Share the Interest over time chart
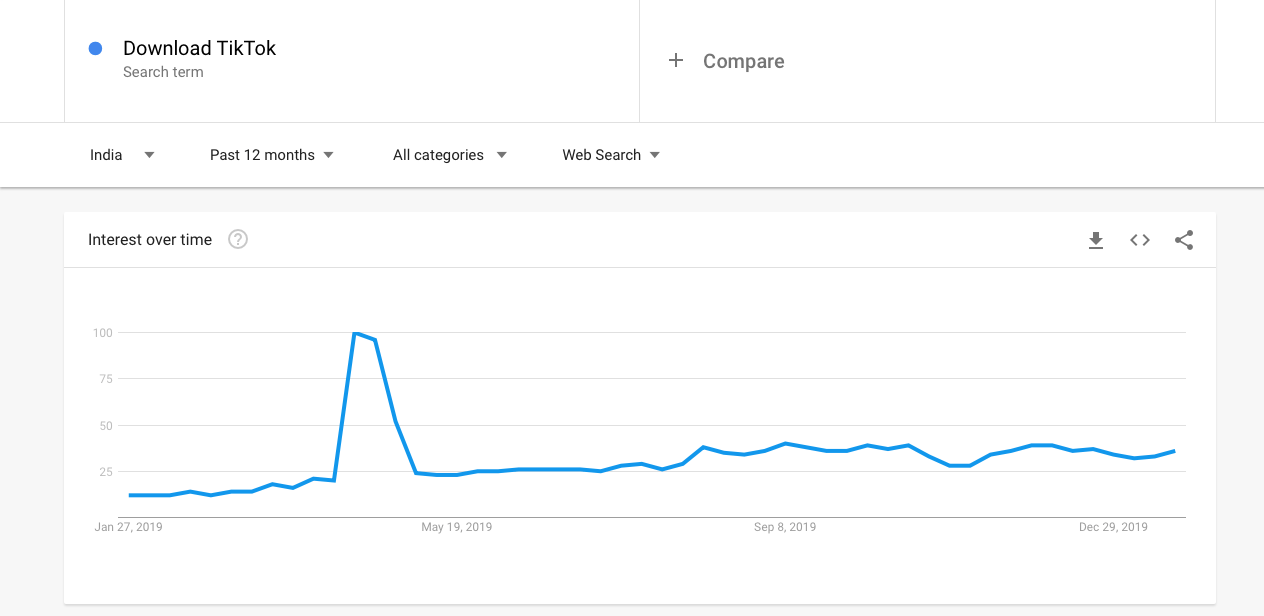Viewport: 1264px width, 616px height. click(x=1184, y=240)
